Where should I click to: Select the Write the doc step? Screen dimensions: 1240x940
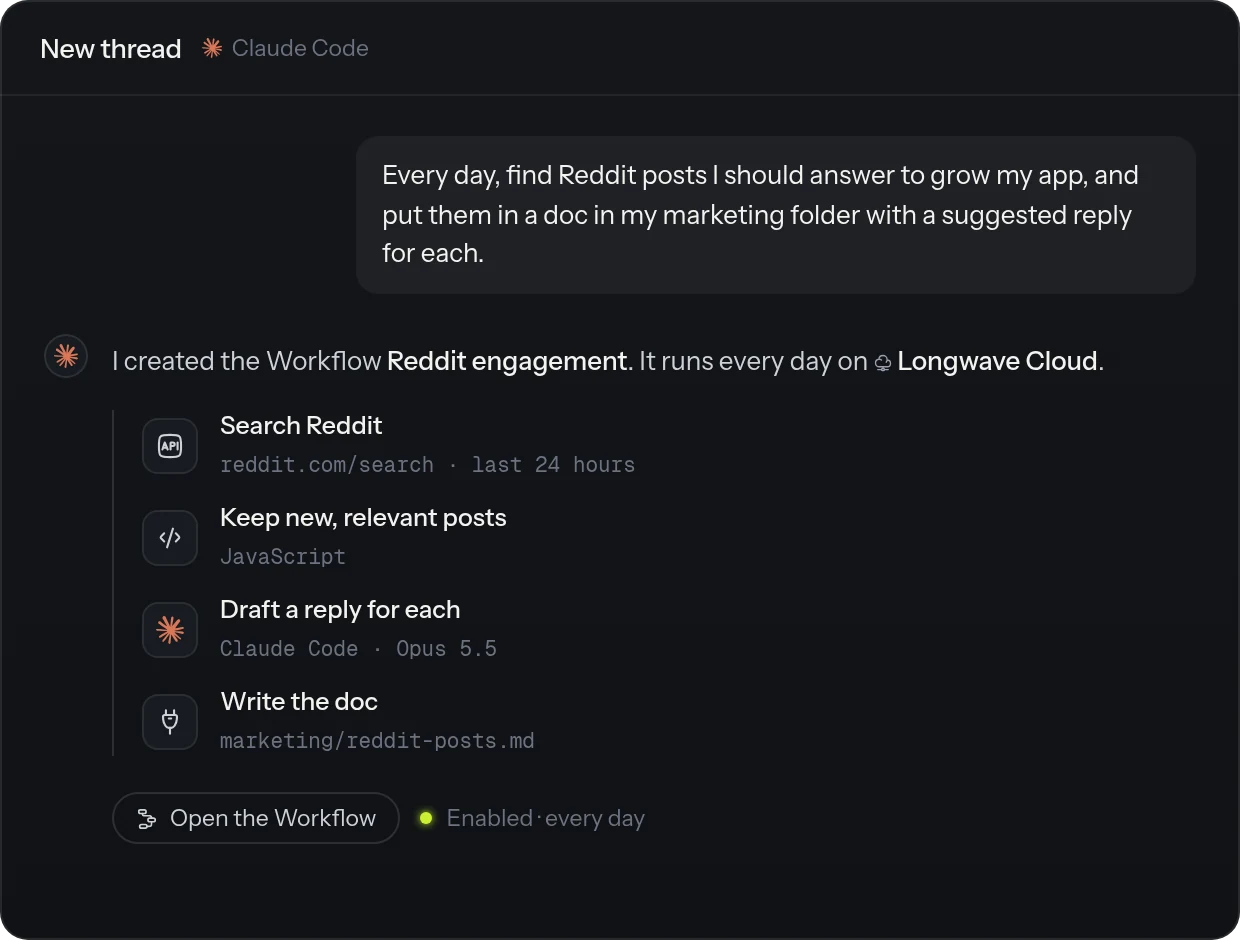coord(299,701)
